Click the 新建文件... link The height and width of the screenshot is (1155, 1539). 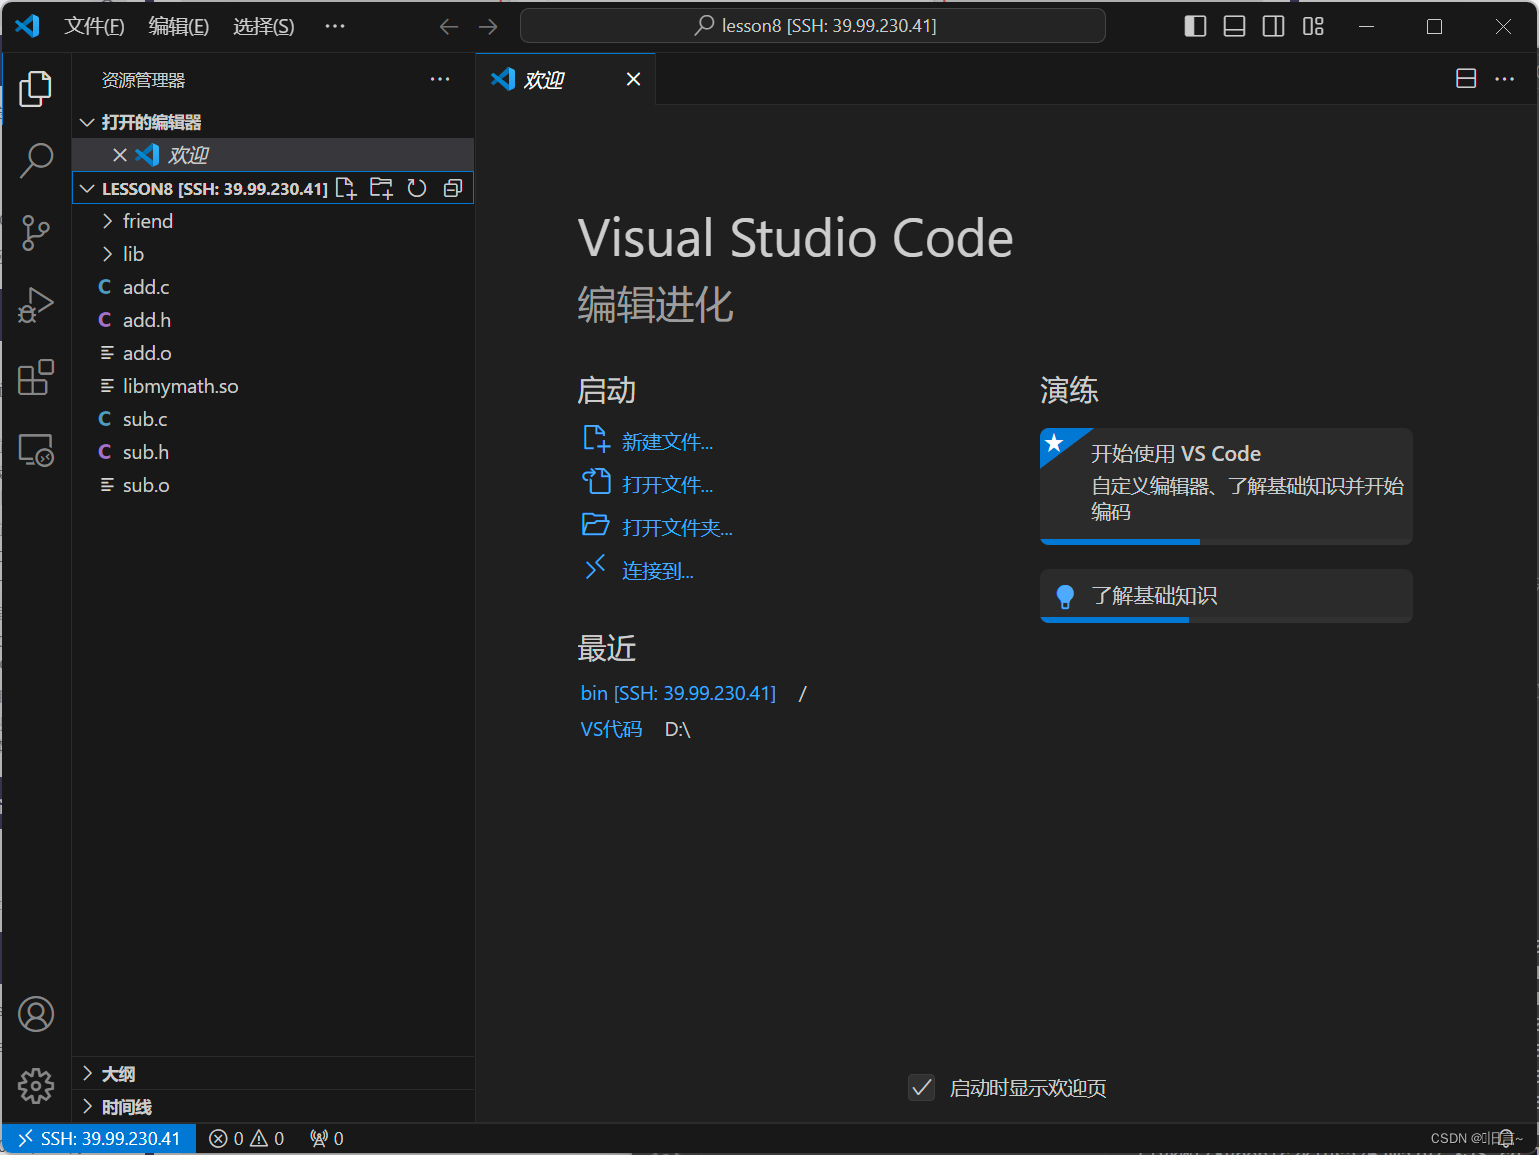[667, 442]
